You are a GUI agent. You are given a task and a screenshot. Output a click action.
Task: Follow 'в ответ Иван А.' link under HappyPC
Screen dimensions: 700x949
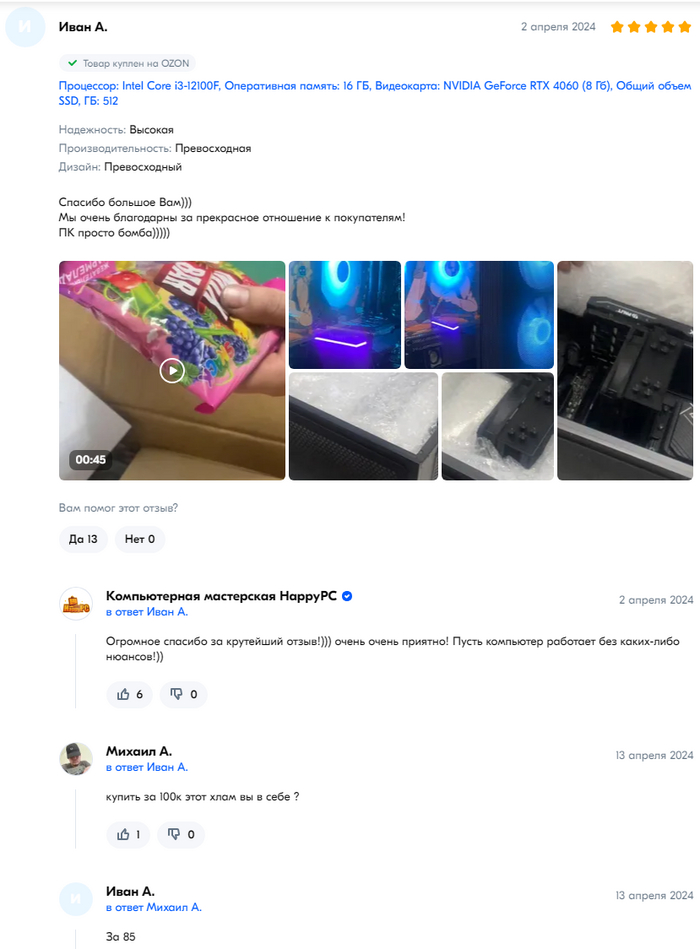pos(147,612)
